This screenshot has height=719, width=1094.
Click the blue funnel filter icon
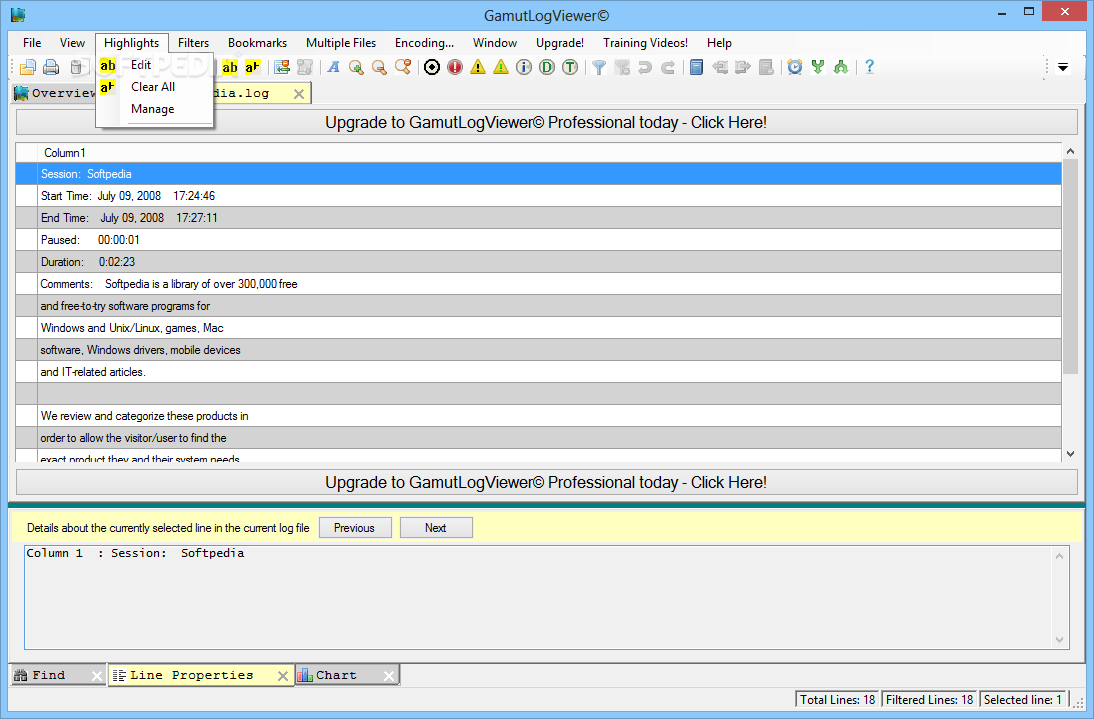coord(599,67)
